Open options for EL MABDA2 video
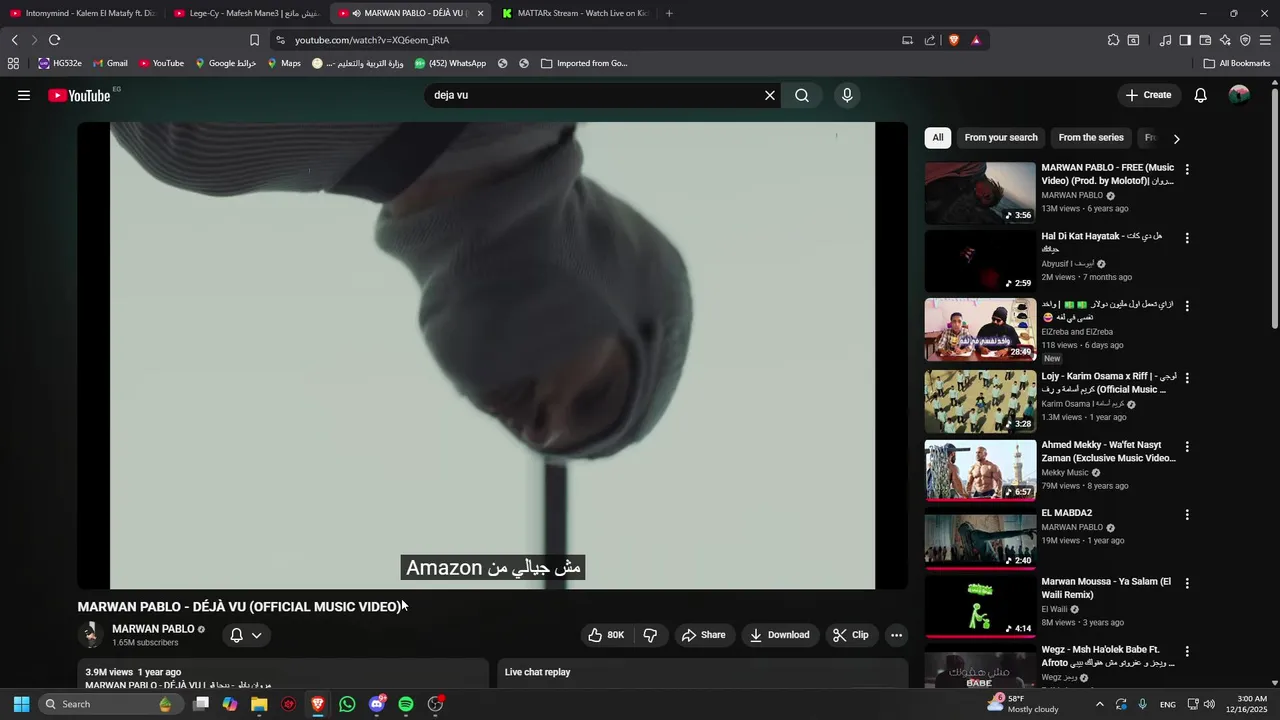The image size is (1280, 720). pos(1187,515)
